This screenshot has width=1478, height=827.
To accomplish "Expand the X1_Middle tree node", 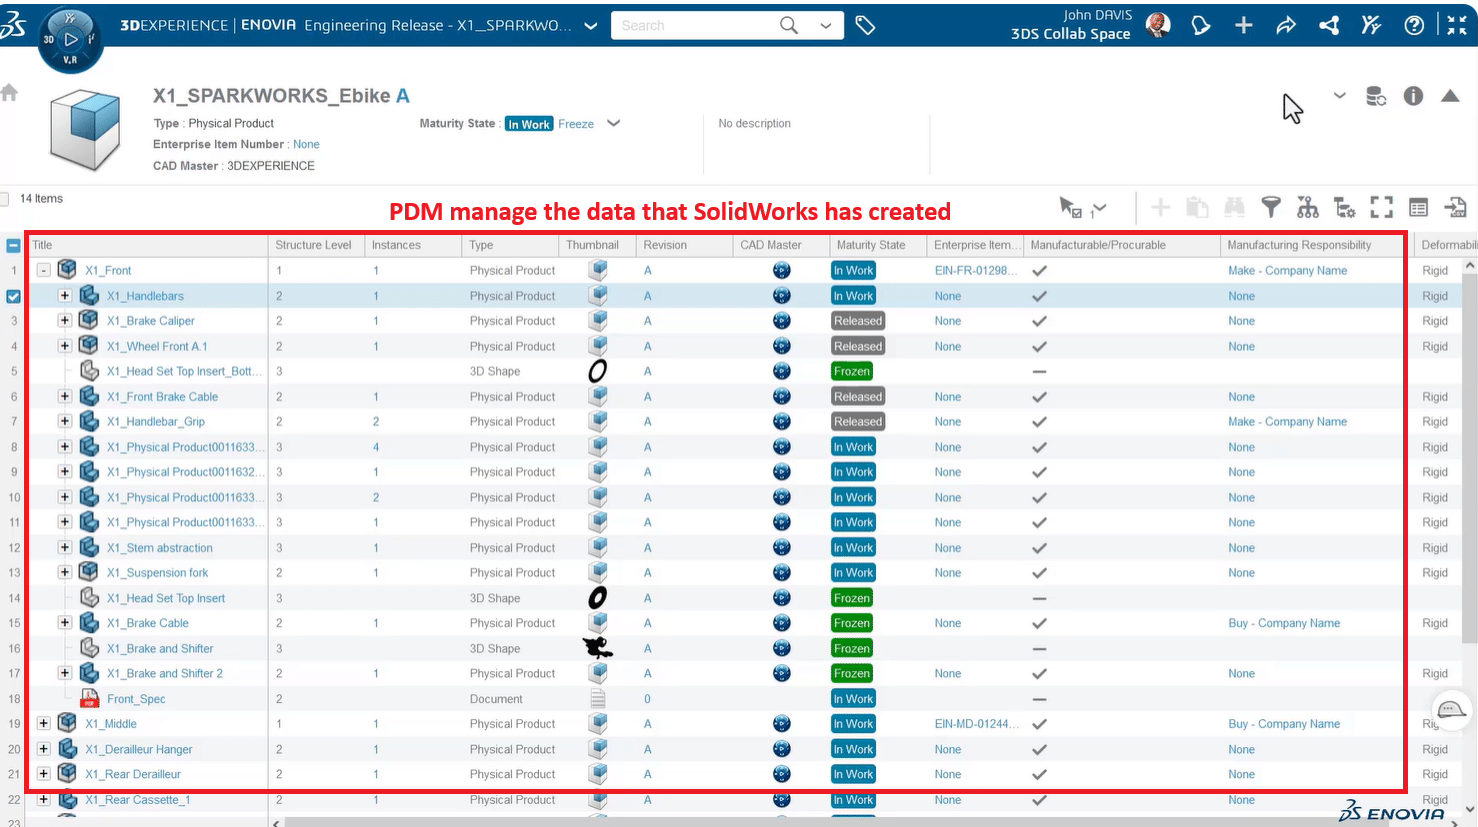I will 43,724.
